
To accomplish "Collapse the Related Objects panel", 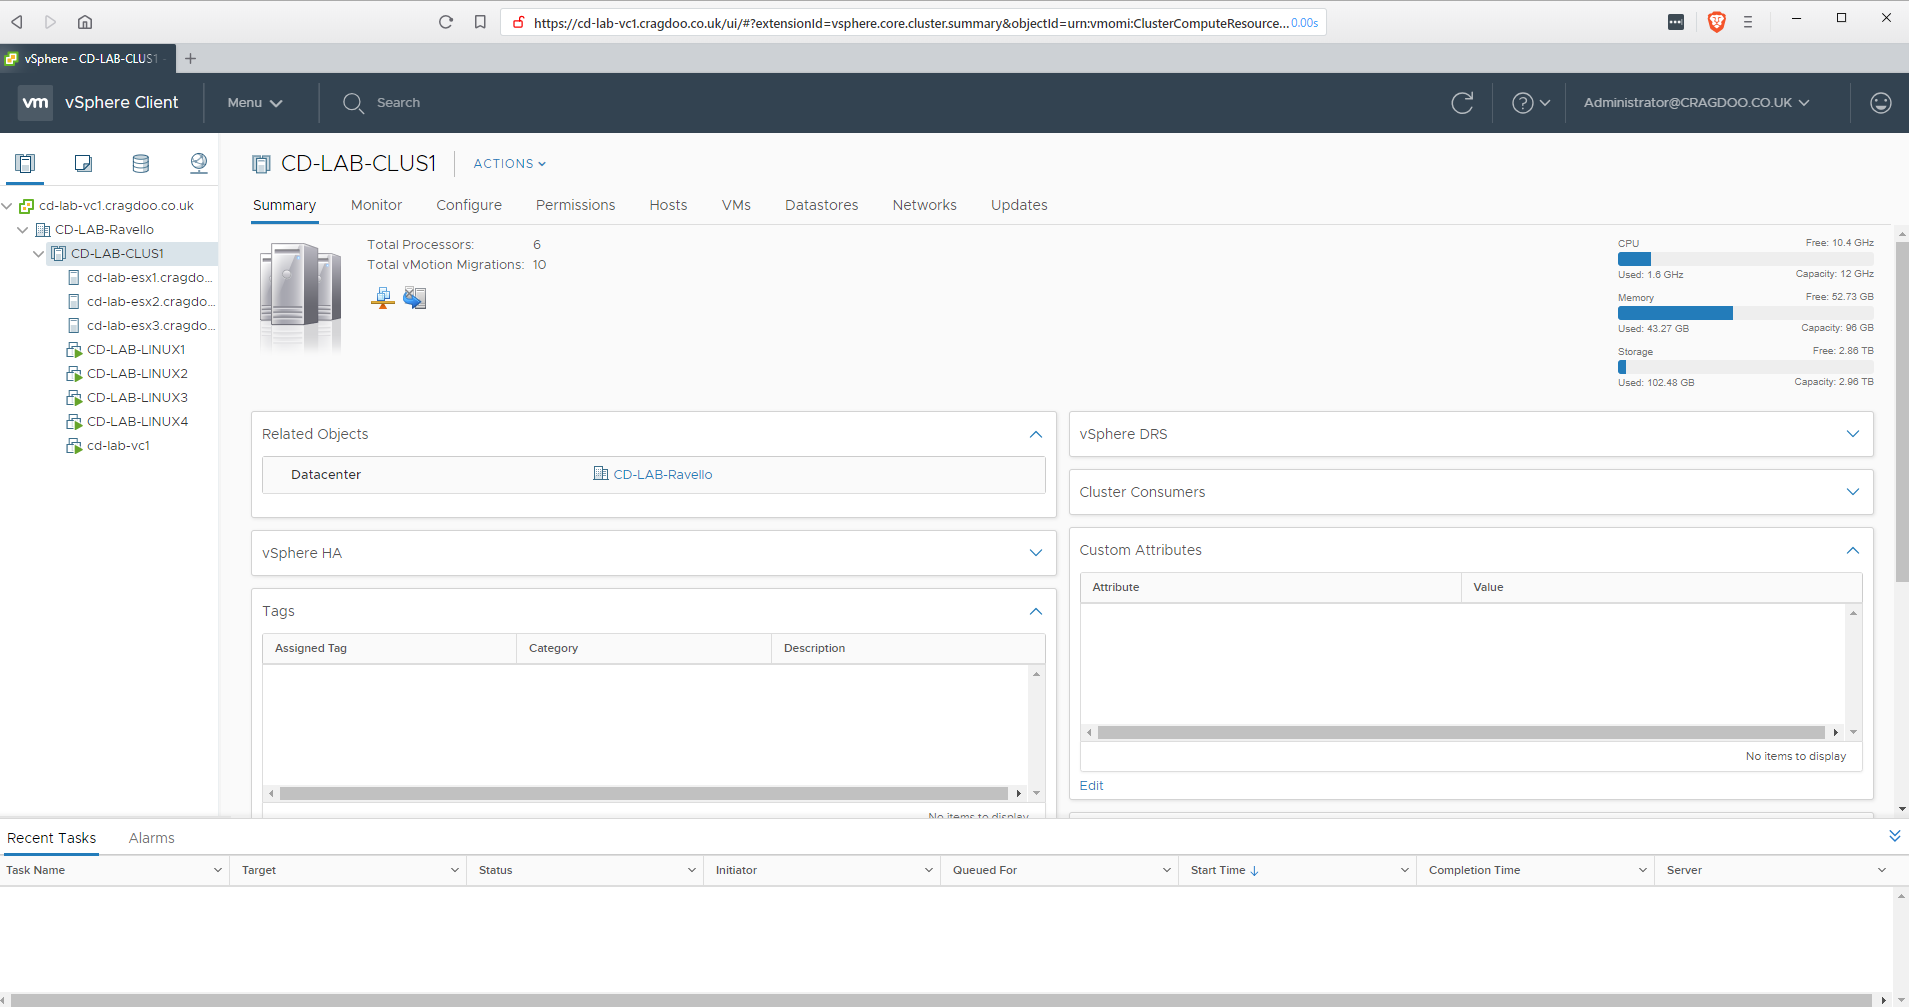I will pos(1036,434).
